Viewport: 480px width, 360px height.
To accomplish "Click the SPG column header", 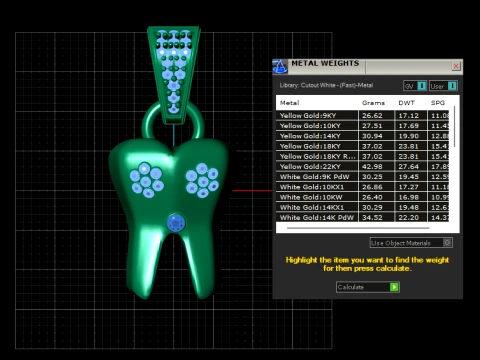I will point(438,103).
